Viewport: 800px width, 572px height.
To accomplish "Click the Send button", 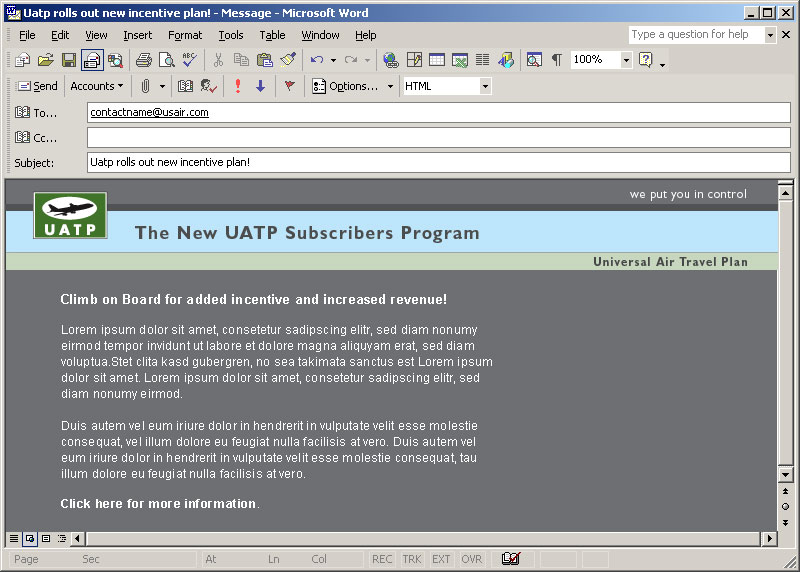I will click(x=37, y=86).
